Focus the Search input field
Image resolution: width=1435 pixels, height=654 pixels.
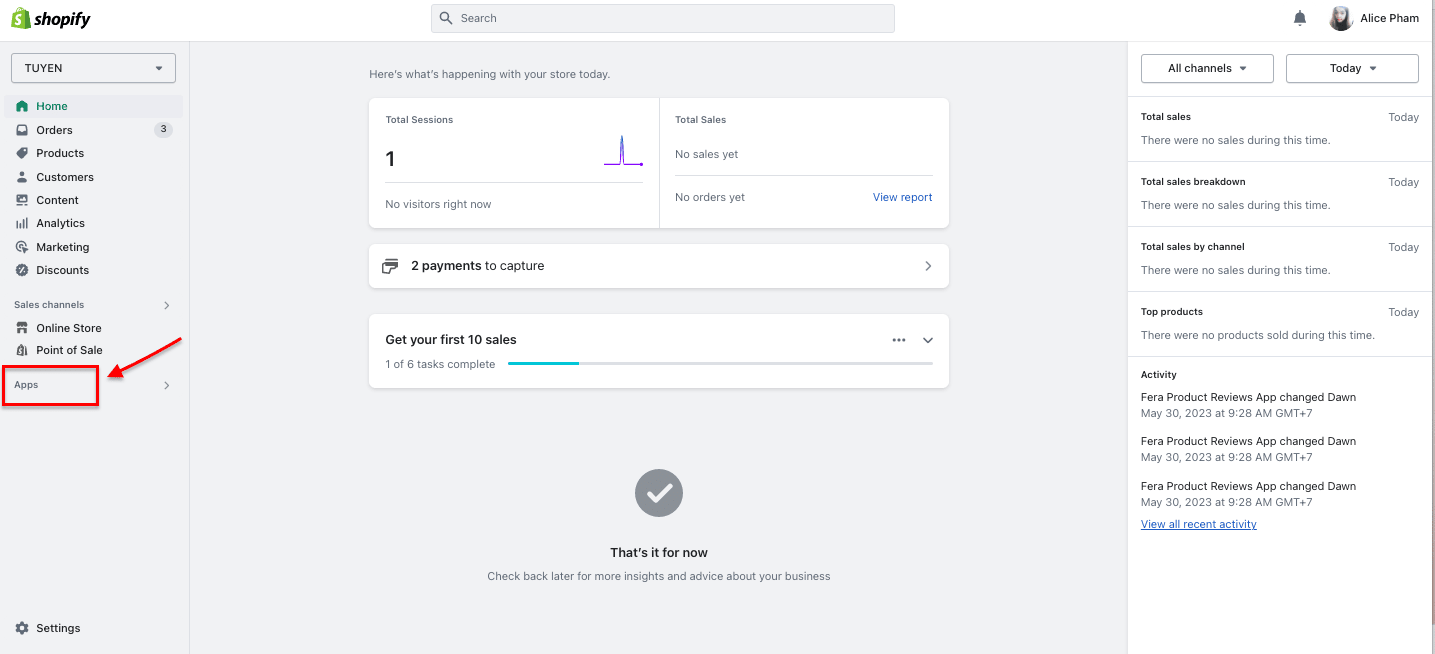pyautogui.click(x=663, y=18)
